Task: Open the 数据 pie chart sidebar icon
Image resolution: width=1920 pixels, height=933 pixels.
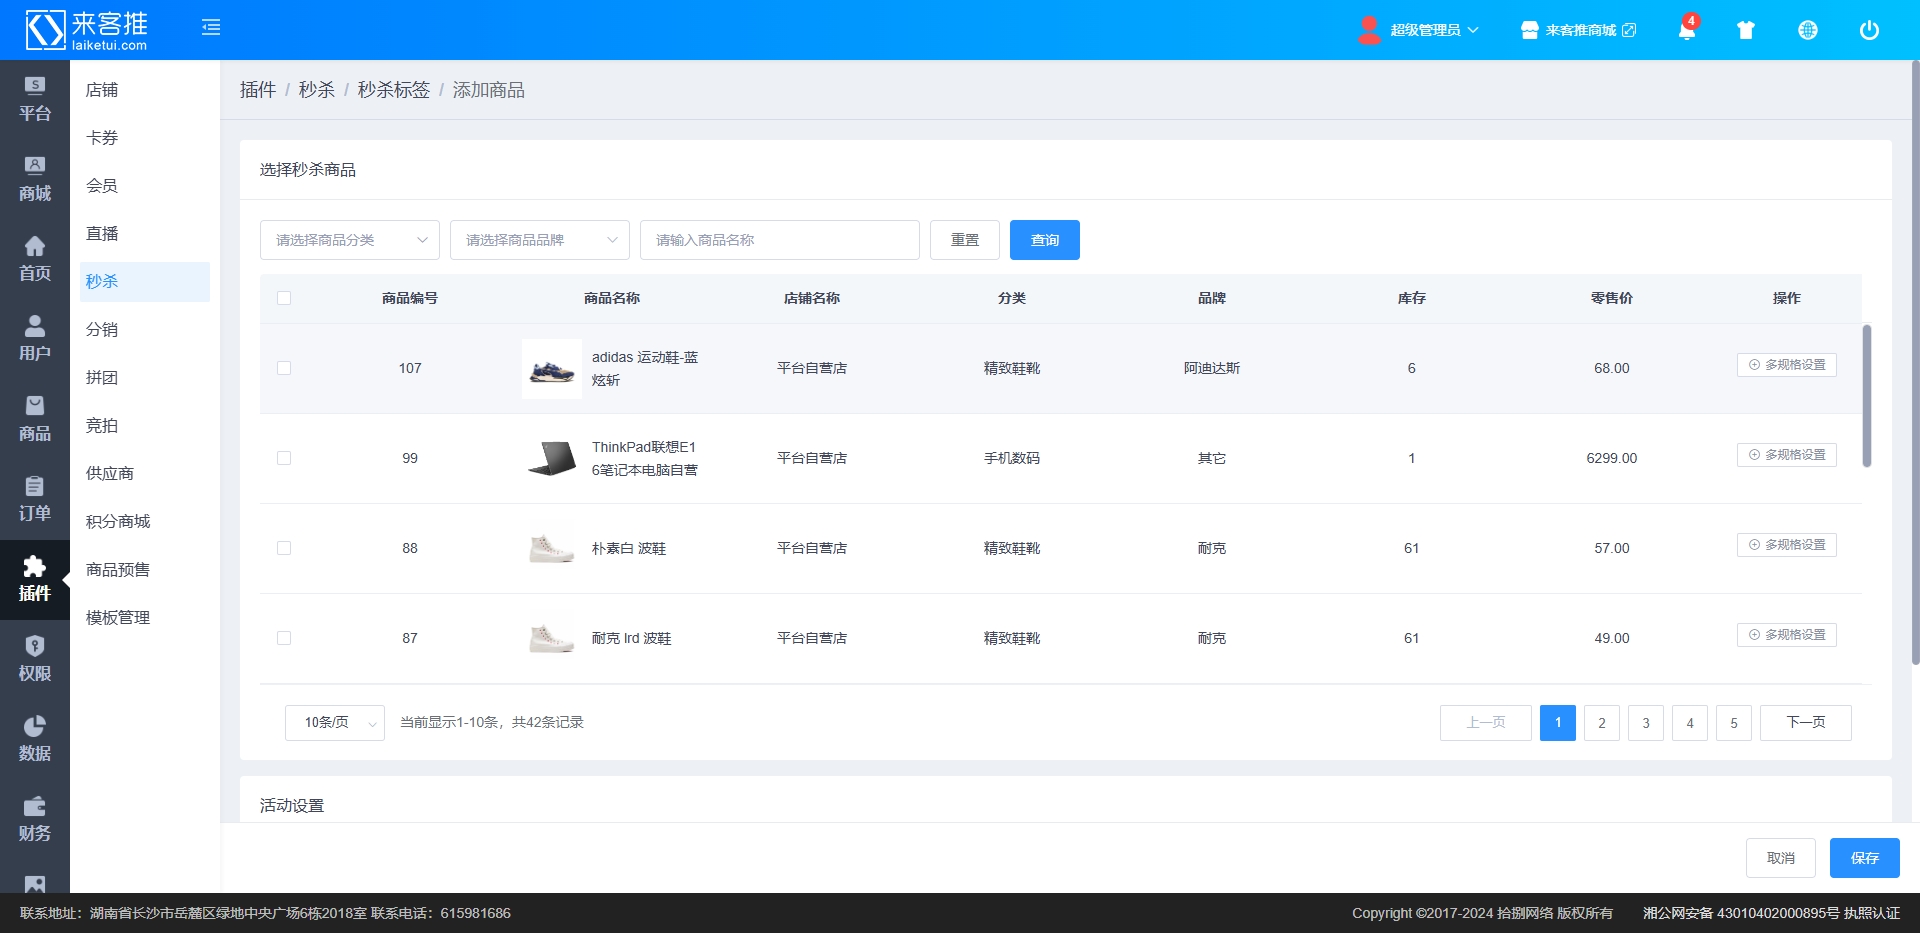Action: coord(34,738)
